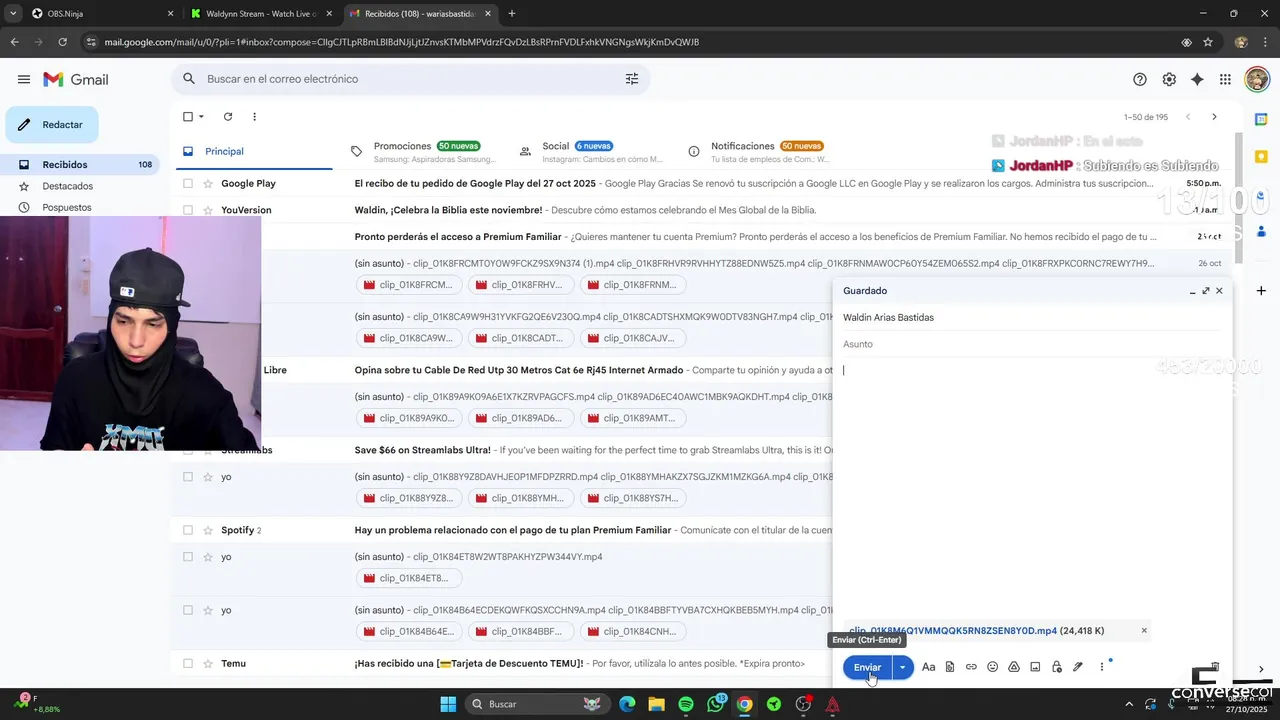The image size is (1280, 720).
Task: Open OBS Studio from the taskbar
Action: point(803,704)
